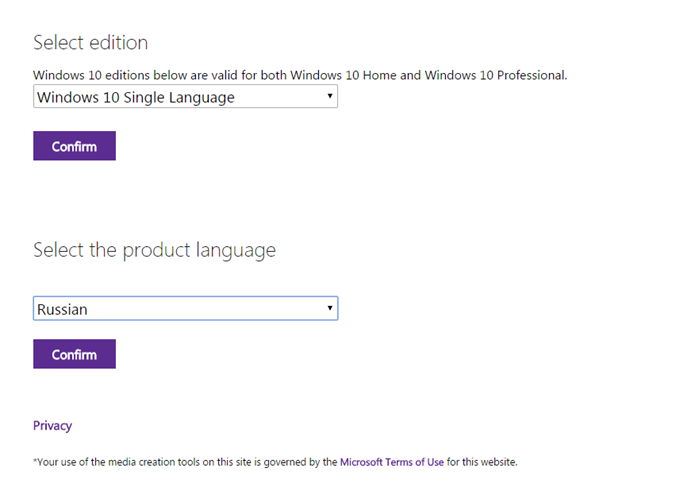The image size is (680, 487).
Task: Click the 'Select edition' heading
Action: (x=90, y=43)
